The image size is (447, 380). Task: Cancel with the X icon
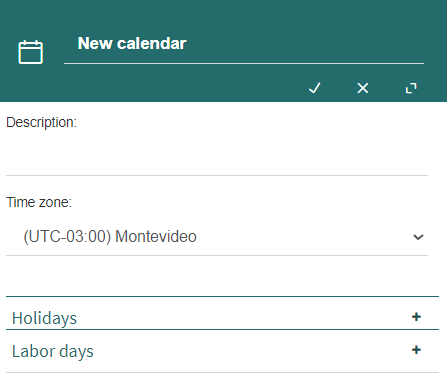363,88
